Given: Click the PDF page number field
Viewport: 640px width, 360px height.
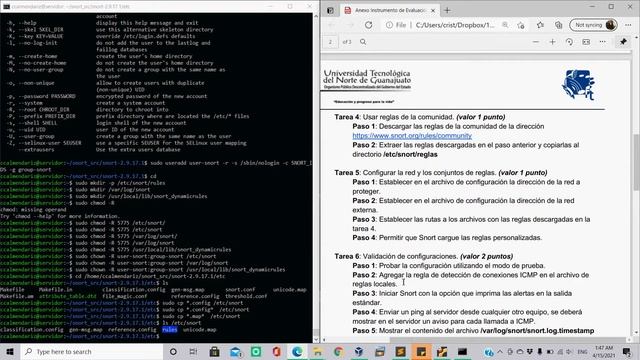Looking at the screenshot, I should coord(330,42).
